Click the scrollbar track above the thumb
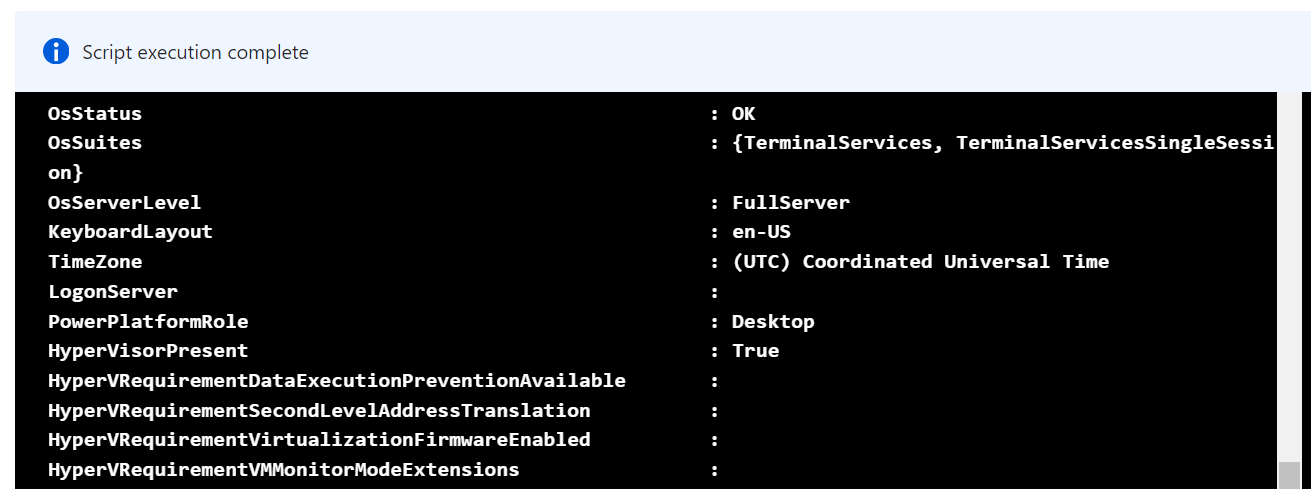Image resolution: width=1311 pixels, height=489 pixels. (1287, 276)
